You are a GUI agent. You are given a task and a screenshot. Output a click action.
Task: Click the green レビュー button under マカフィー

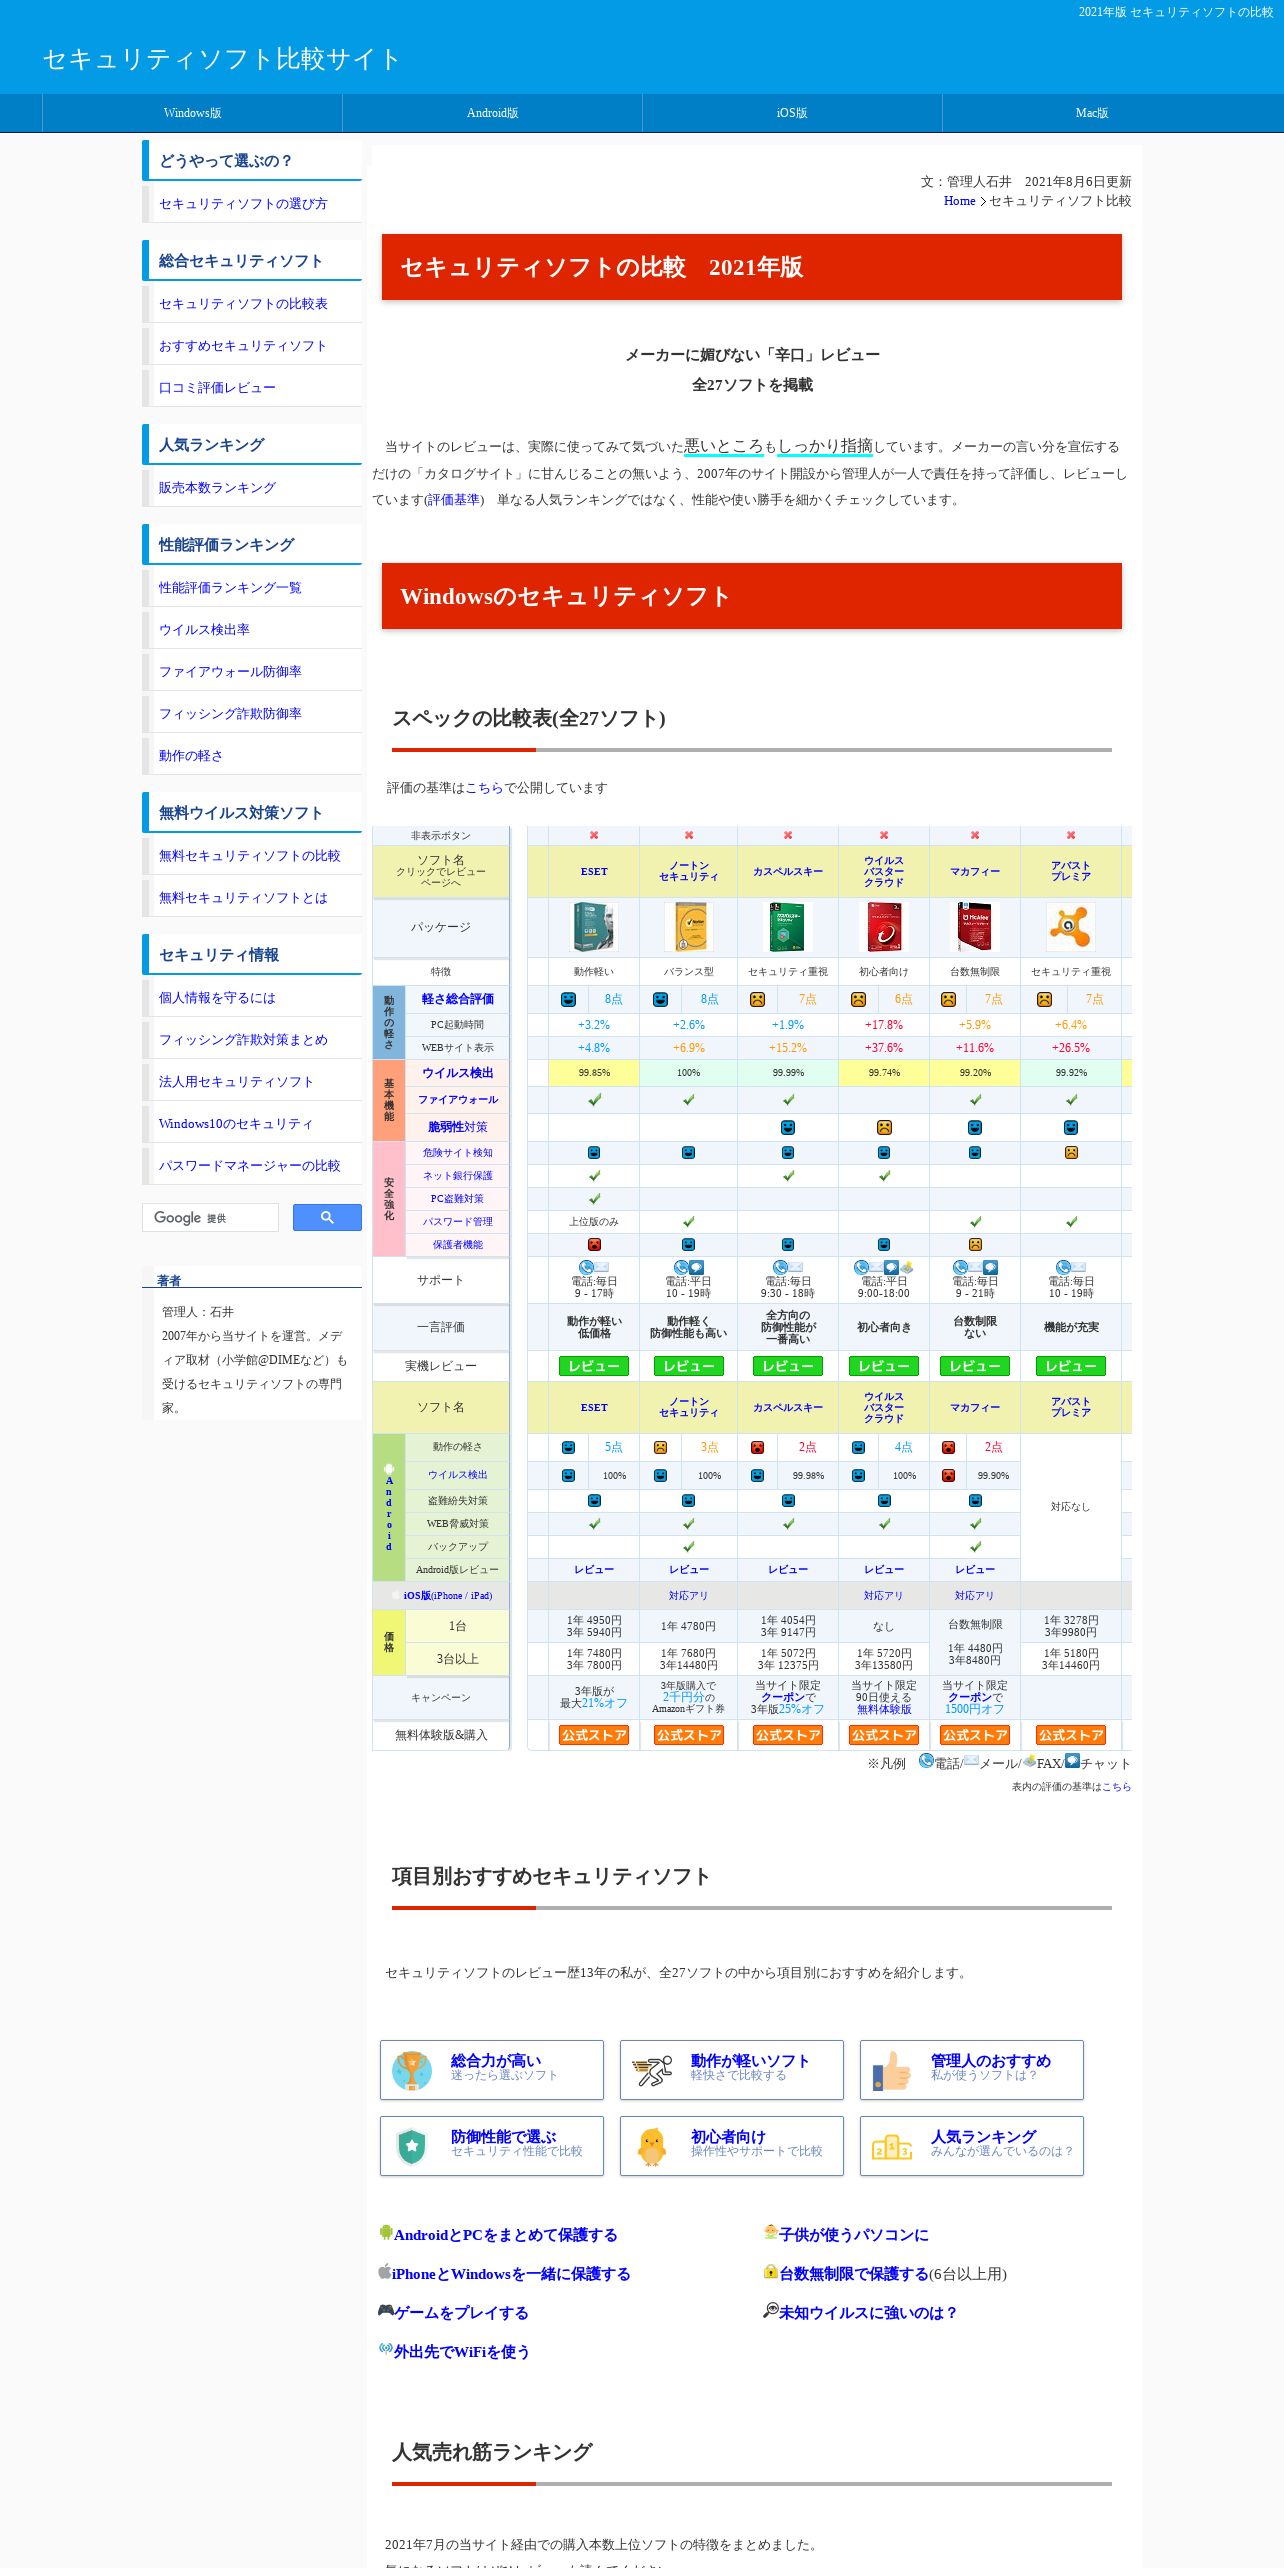click(975, 1366)
